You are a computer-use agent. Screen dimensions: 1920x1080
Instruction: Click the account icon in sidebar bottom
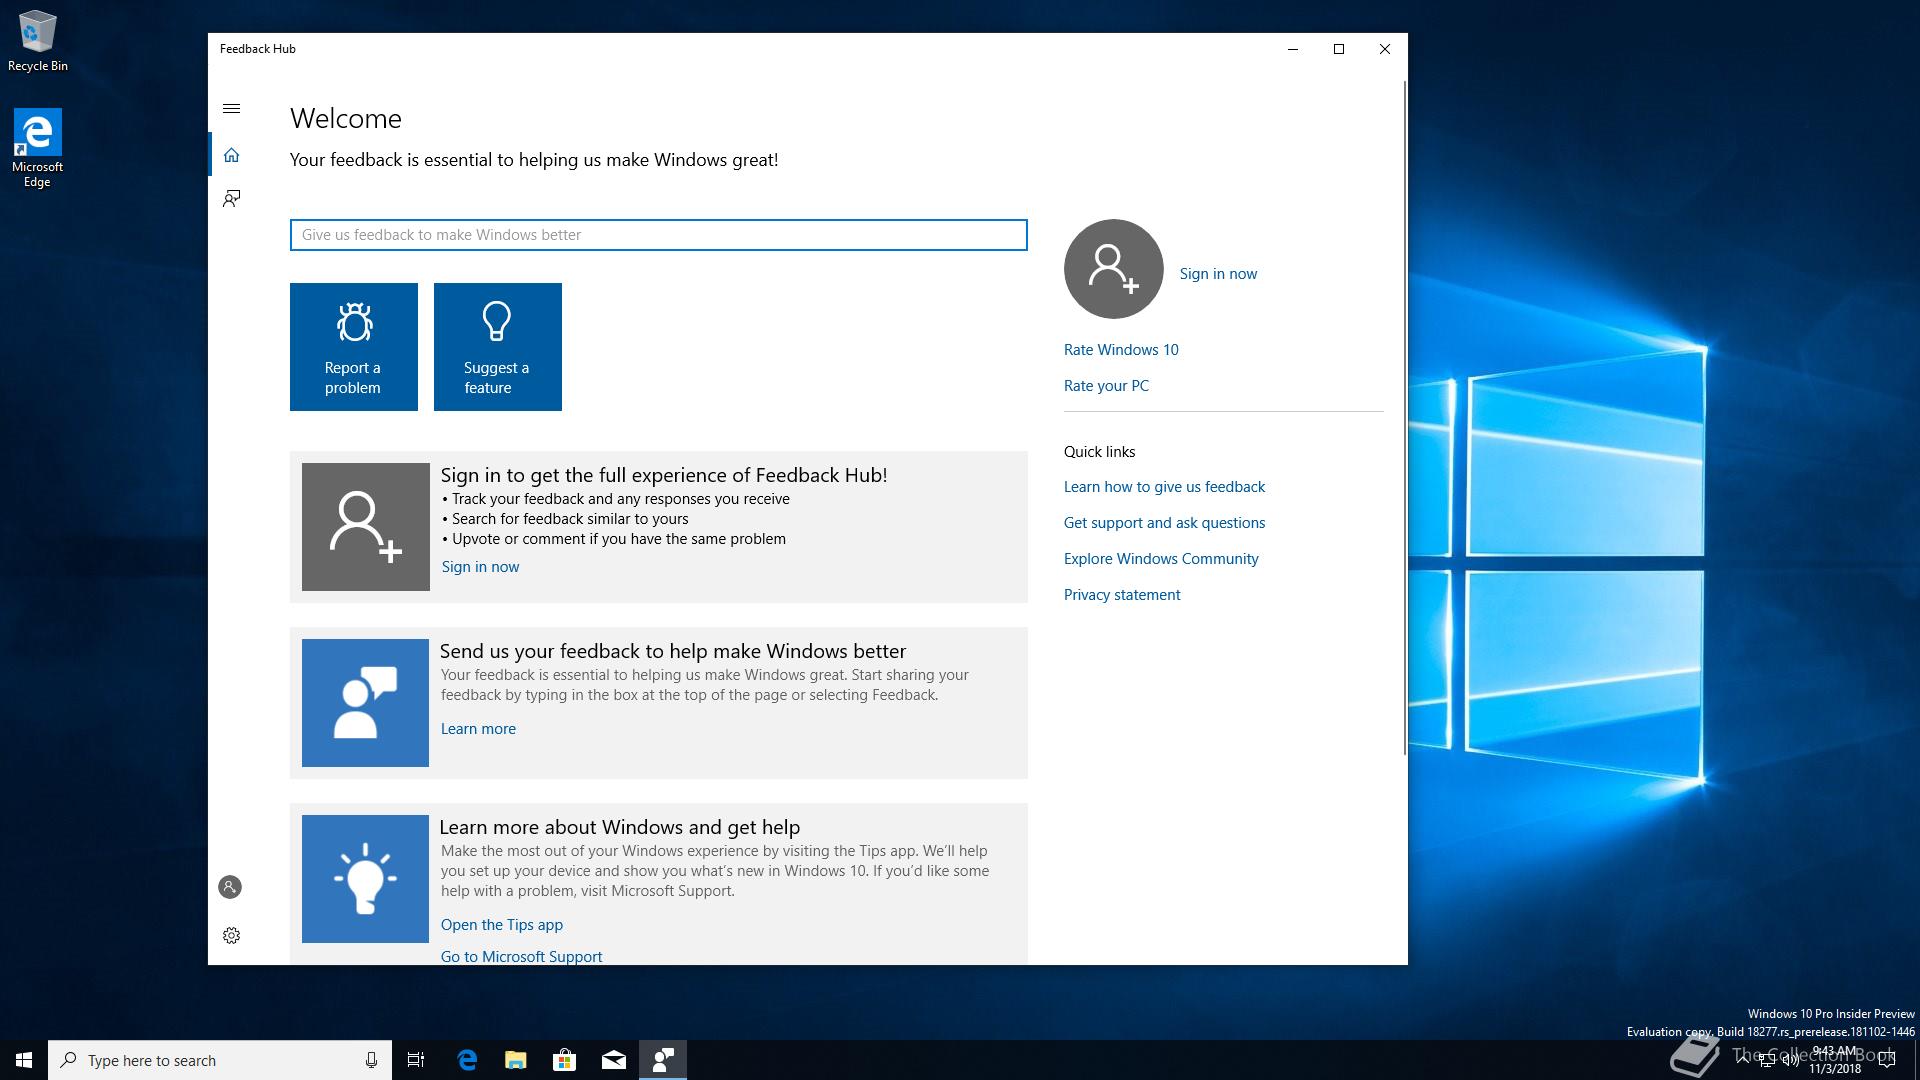tap(230, 887)
